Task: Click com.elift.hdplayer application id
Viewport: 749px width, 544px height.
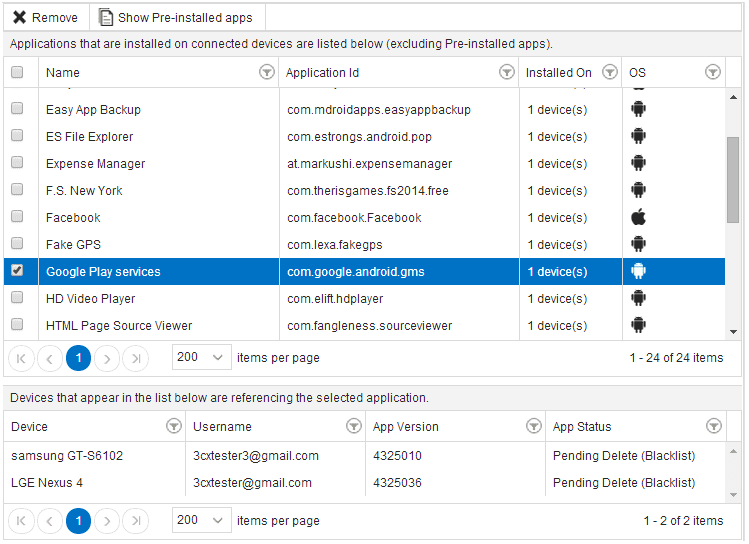Action: click(335, 299)
